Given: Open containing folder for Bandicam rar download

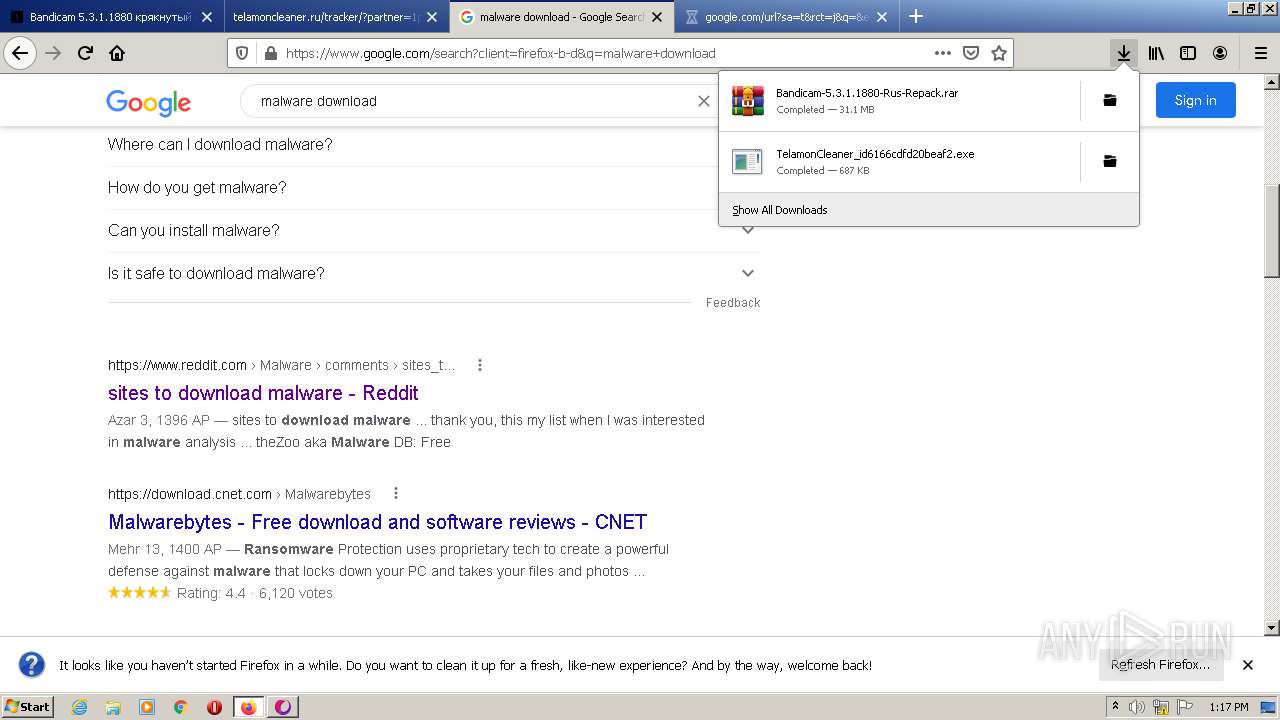Looking at the screenshot, I should (1110, 100).
